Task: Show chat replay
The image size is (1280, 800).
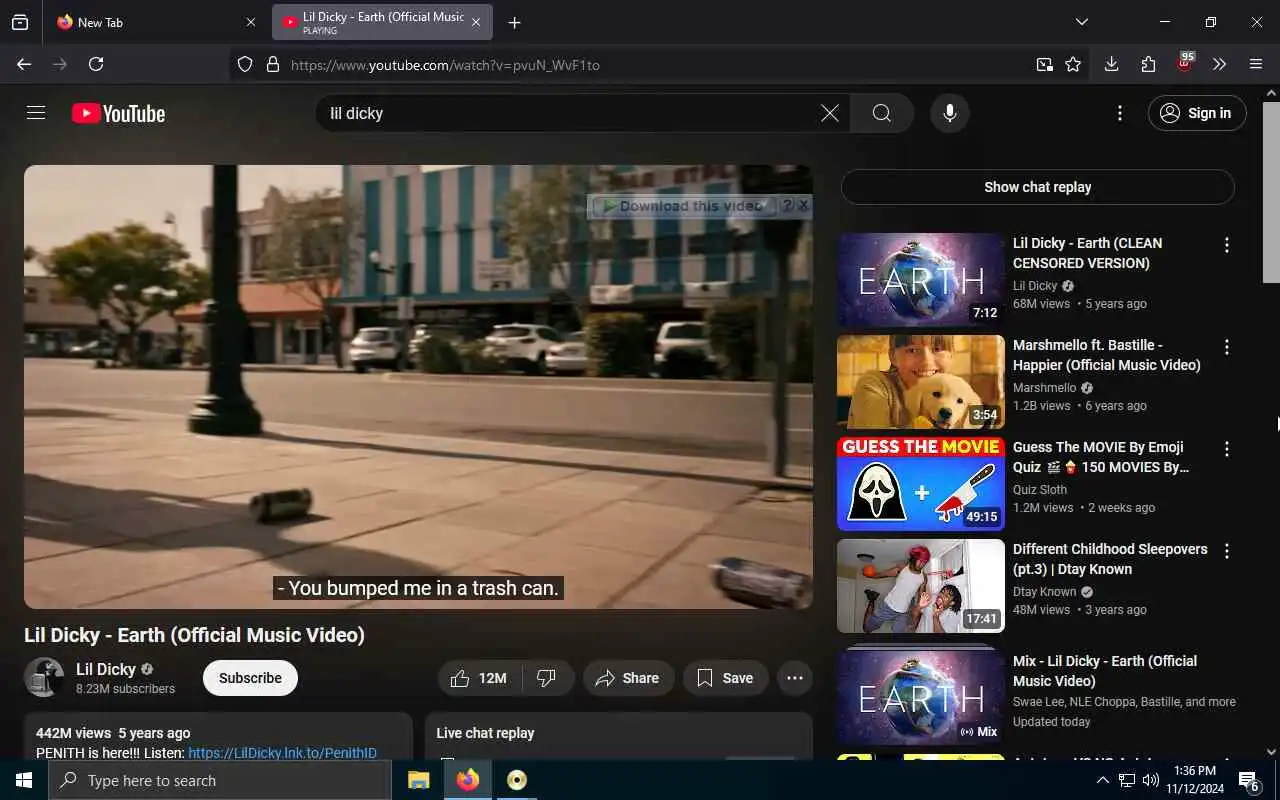Action: coord(1037,187)
